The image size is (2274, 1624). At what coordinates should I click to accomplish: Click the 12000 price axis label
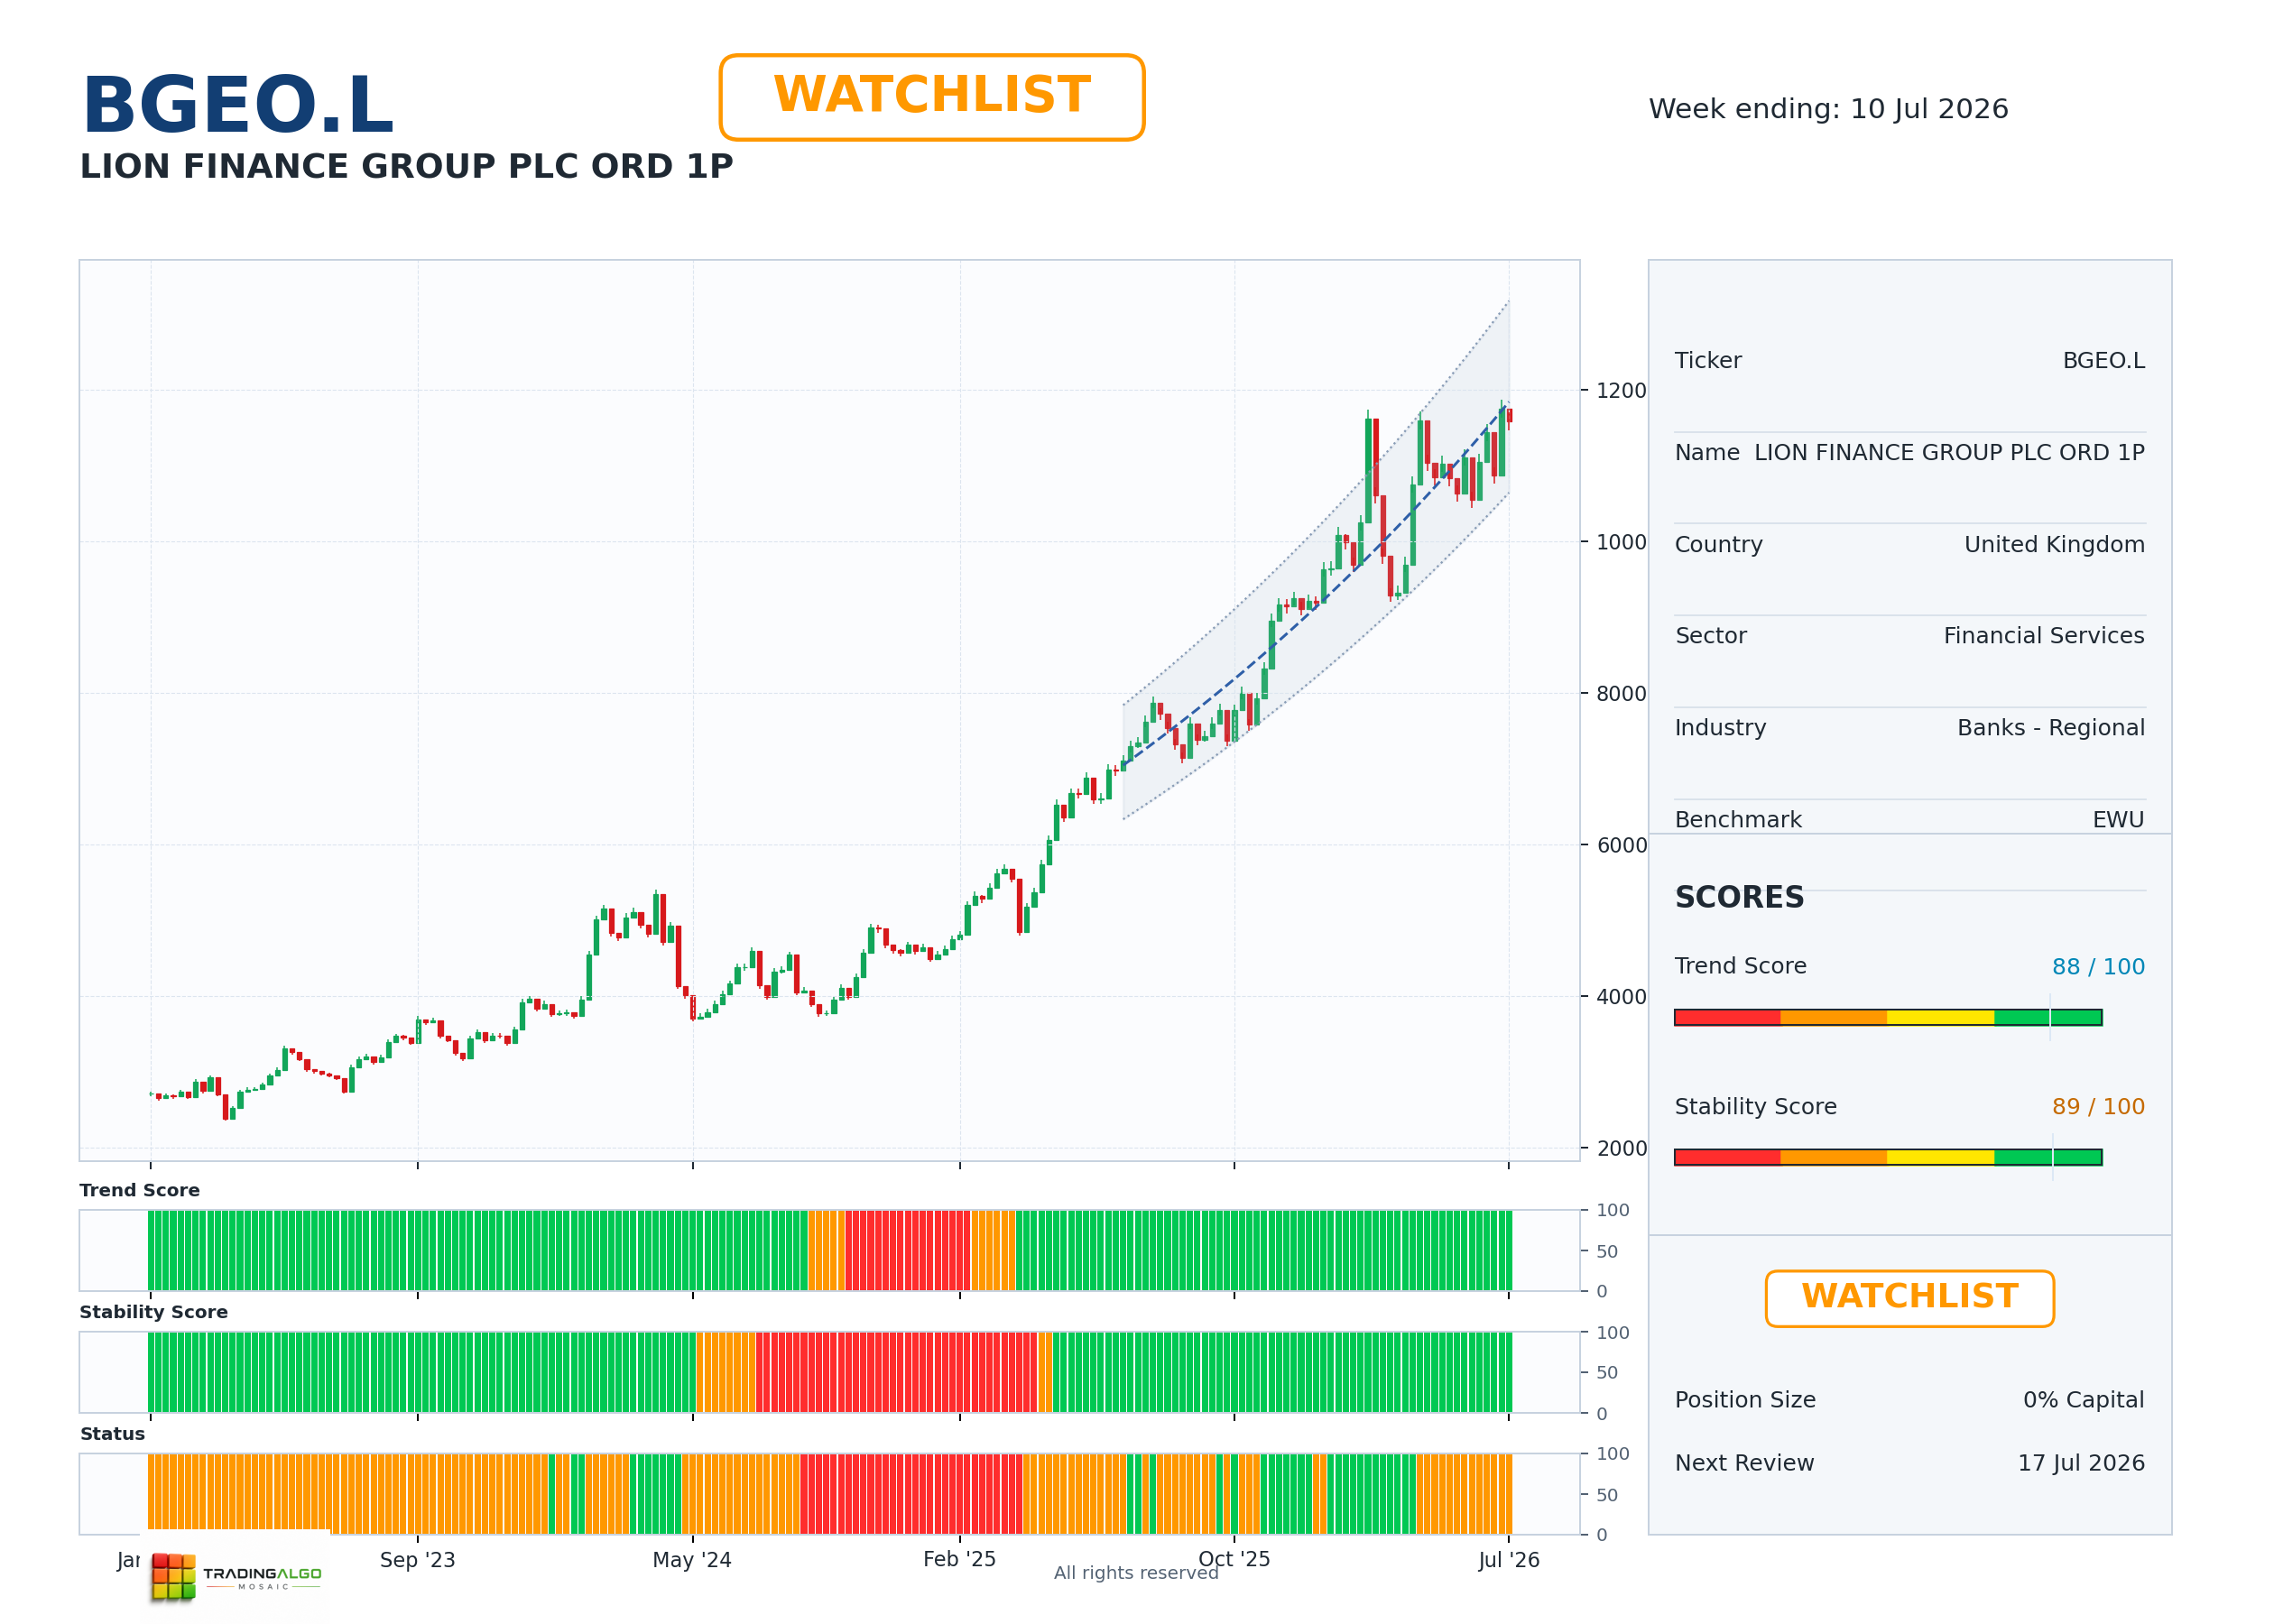pyautogui.click(x=1620, y=390)
